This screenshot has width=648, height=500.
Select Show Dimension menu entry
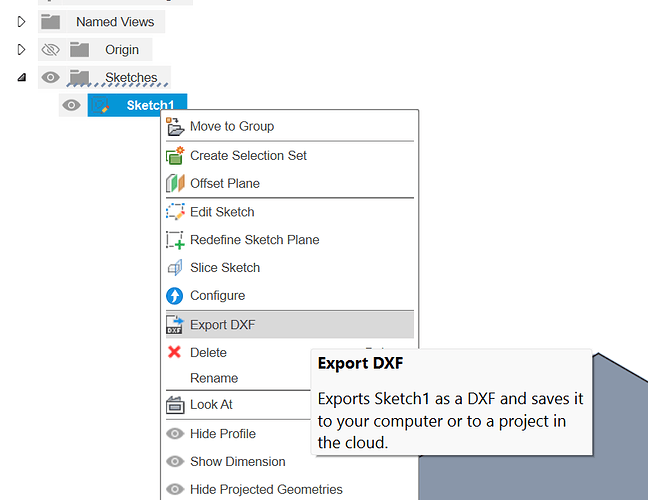click(237, 462)
